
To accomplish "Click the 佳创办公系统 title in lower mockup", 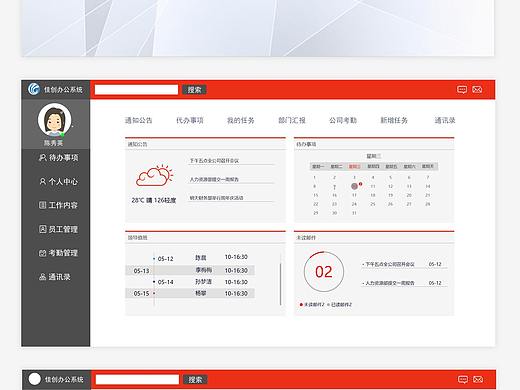I will coord(64,379).
